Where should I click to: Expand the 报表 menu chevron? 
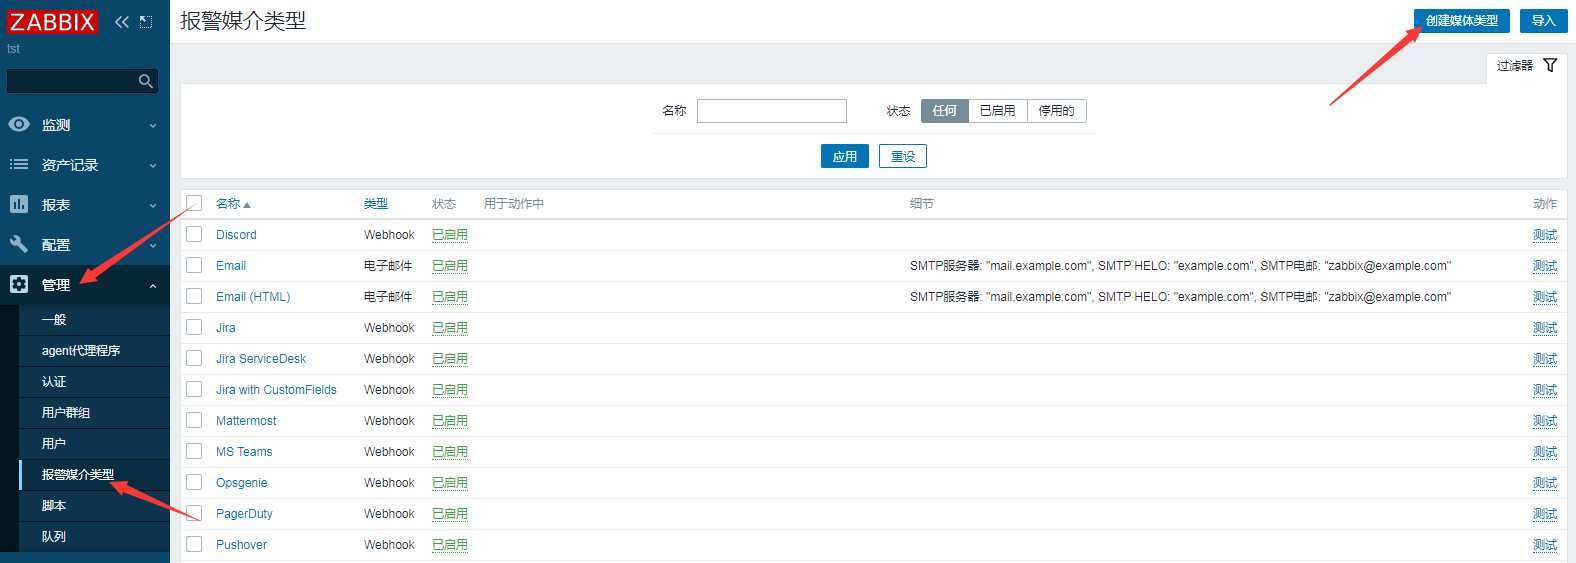coord(153,205)
